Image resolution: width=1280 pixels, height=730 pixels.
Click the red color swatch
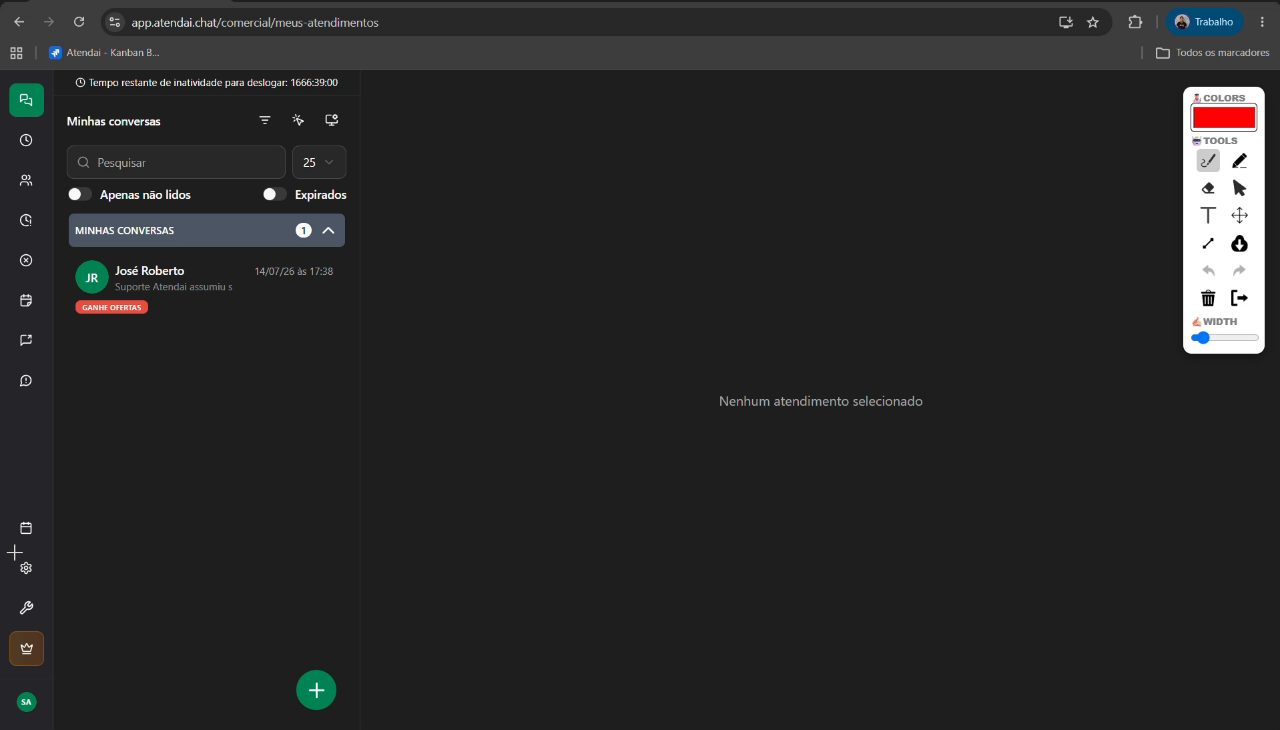(x=1223, y=118)
